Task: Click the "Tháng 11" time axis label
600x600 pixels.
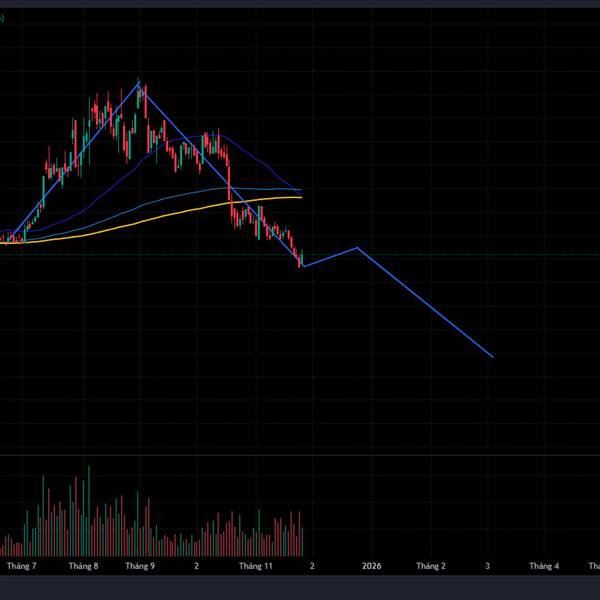Action: (256, 566)
